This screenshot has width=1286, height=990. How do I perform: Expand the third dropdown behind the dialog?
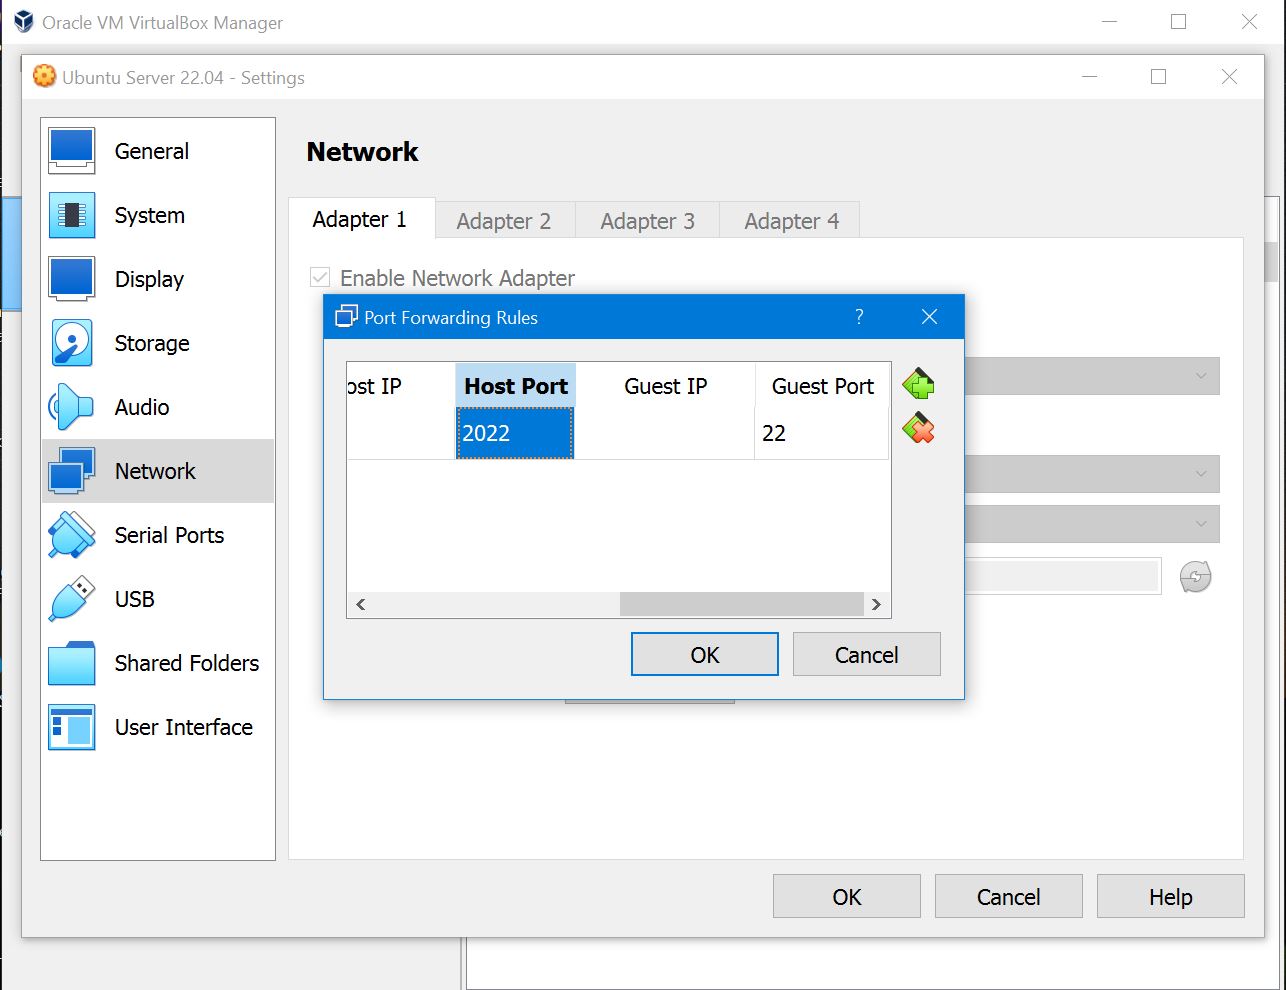(x=1092, y=524)
